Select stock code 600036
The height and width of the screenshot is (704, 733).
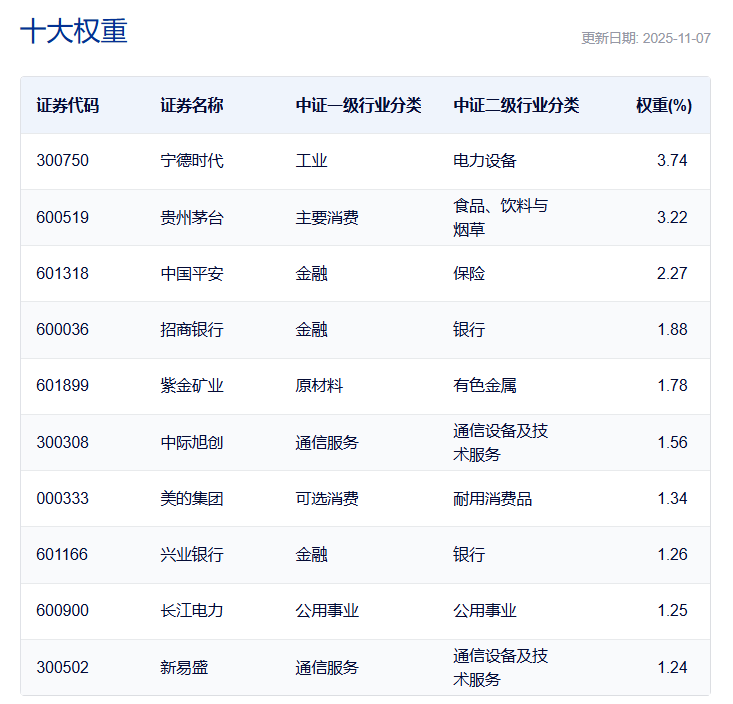tap(63, 330)
